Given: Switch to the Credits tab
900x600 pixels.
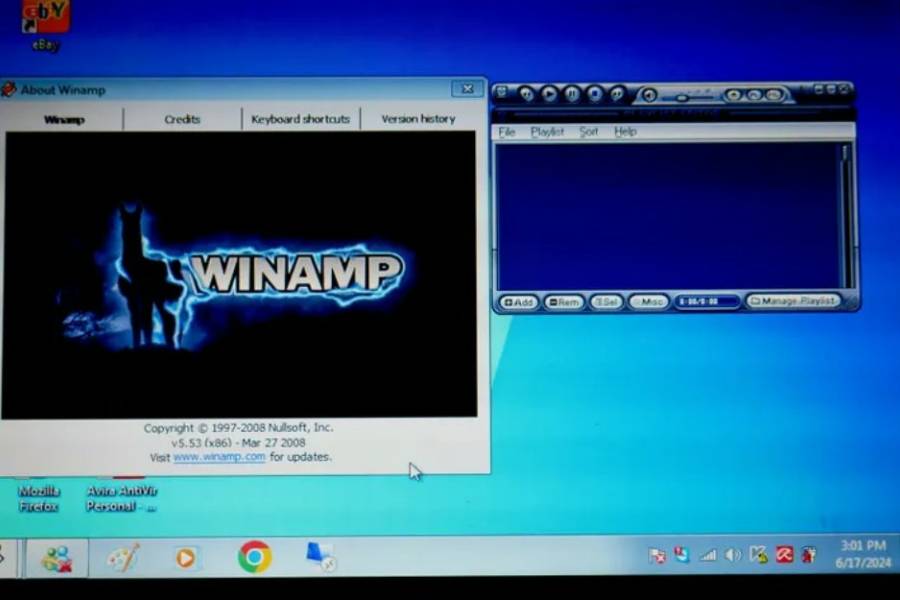Looking at the screenshot, I should pos(182,119).
